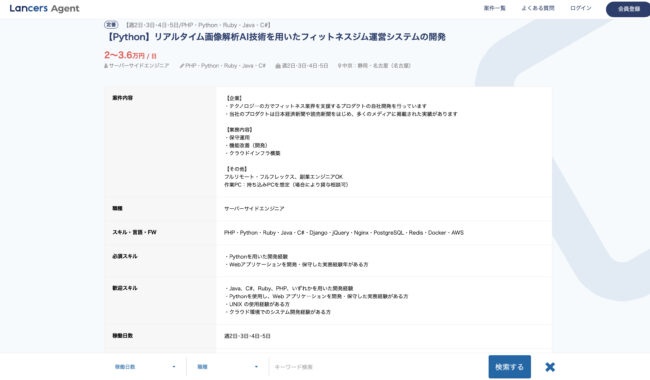The height and width of the screenshot is (380, 650).
Task: Click the フルリモート・フルフレックス line
Action: tap(284, 177)
